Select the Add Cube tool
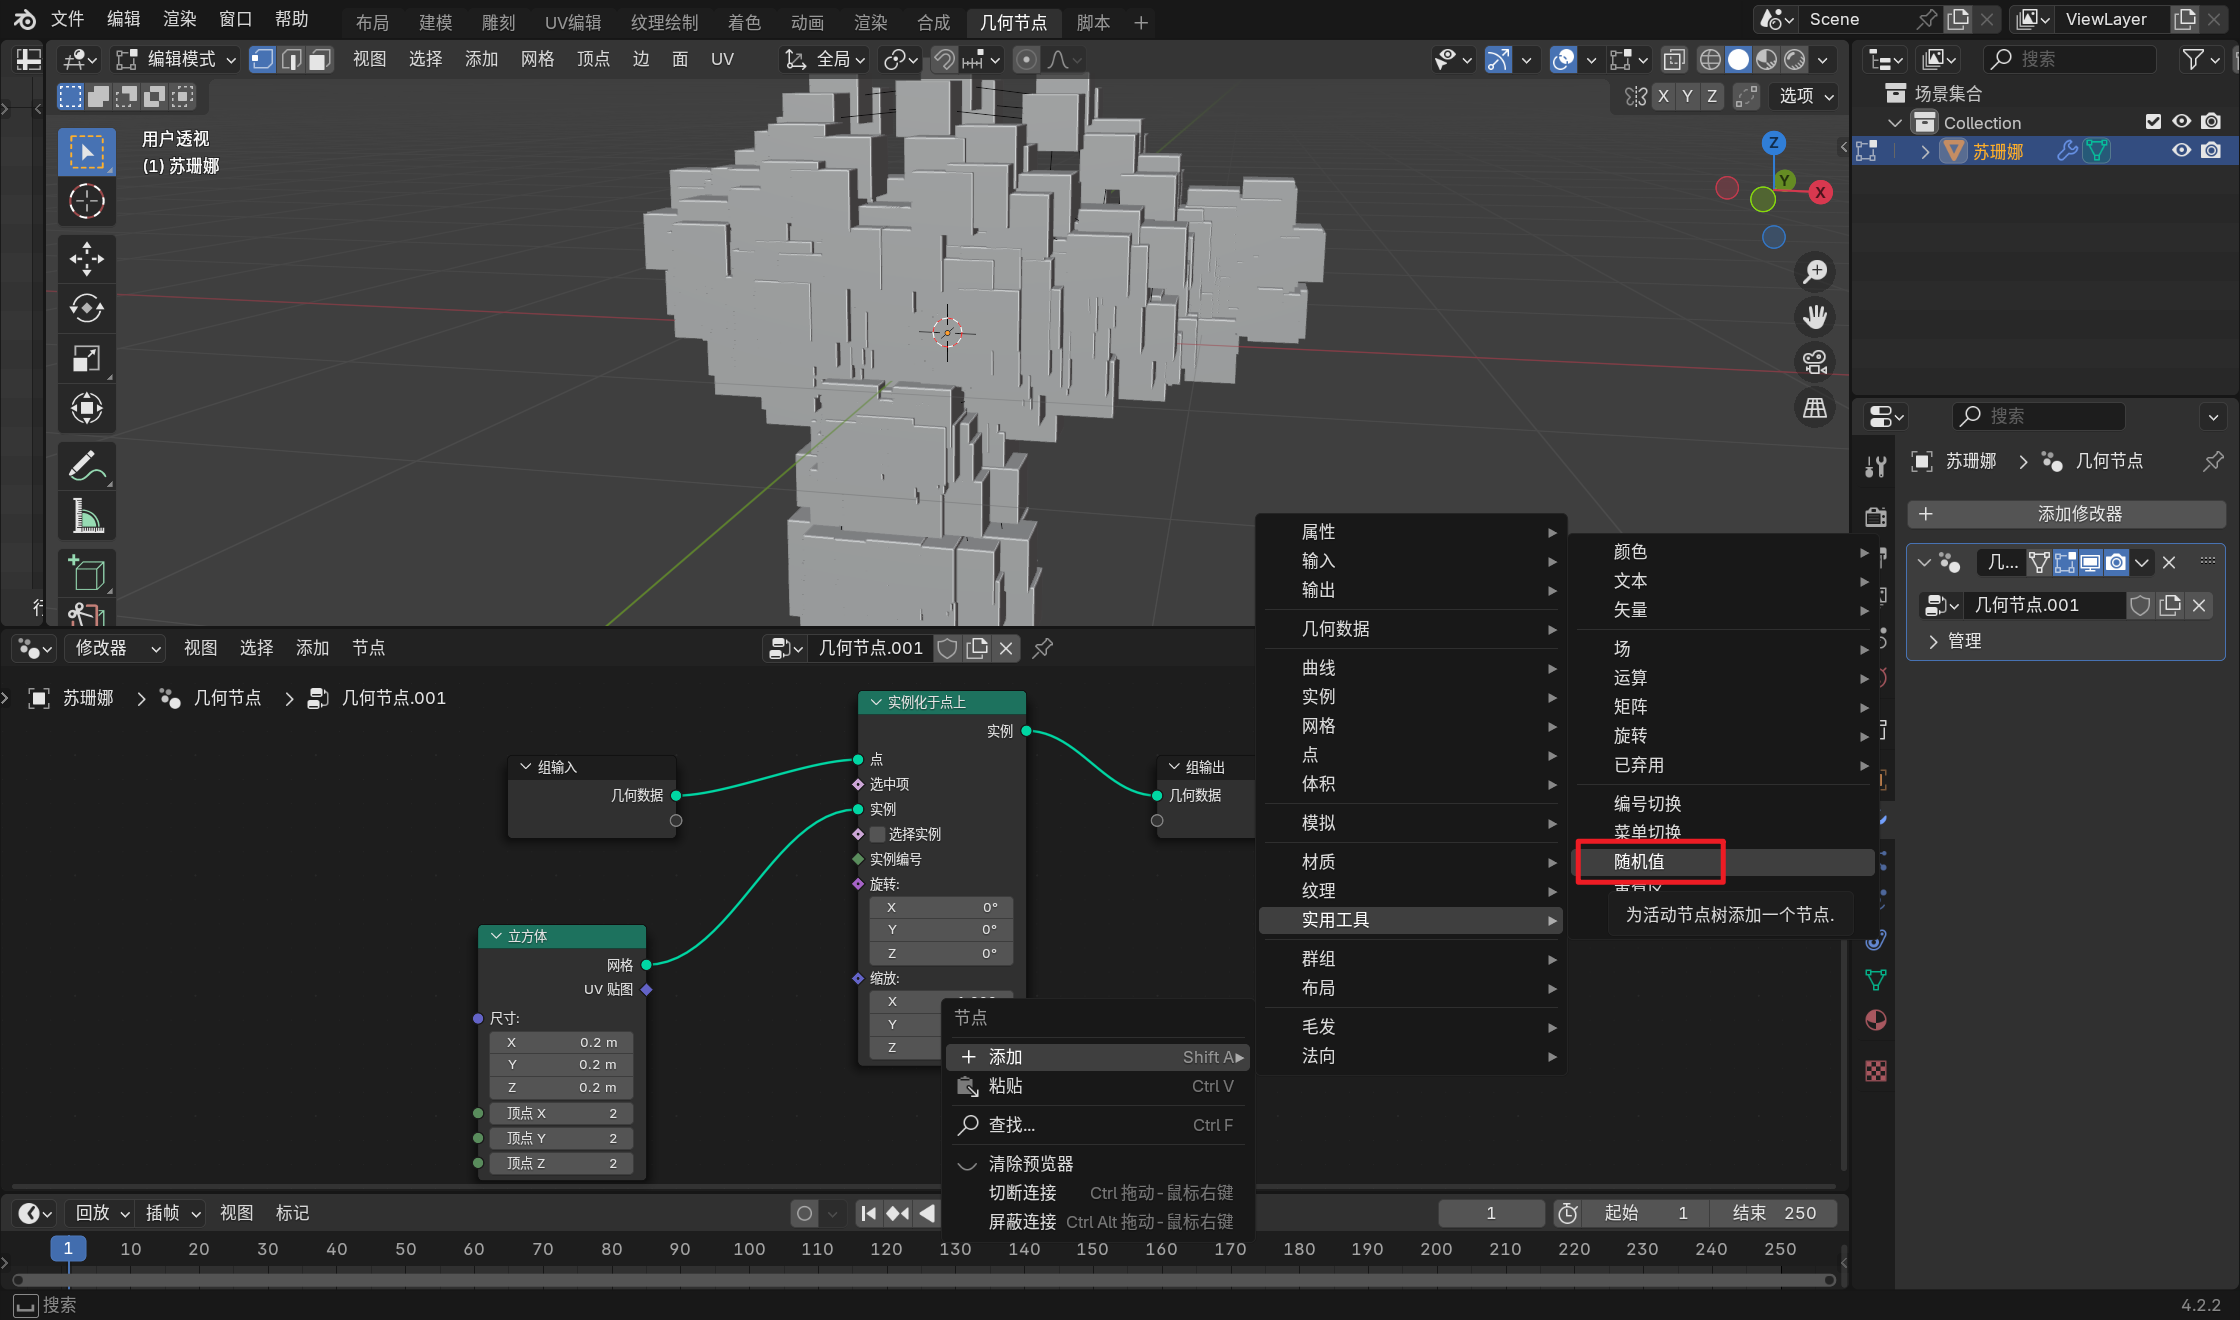The width and height of the screenshot is (2240, 1320). coord(86,574)
